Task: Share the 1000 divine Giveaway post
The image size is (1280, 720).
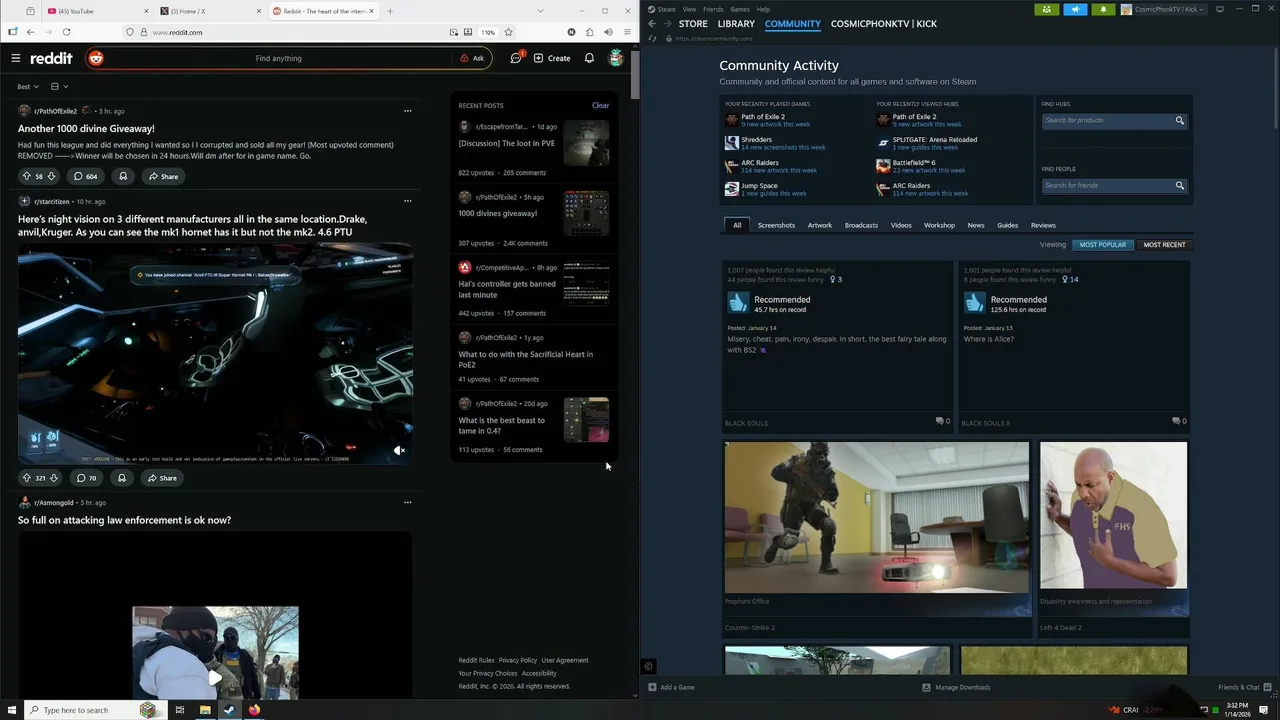Action: pyautogui.click(x=163, y=176)
